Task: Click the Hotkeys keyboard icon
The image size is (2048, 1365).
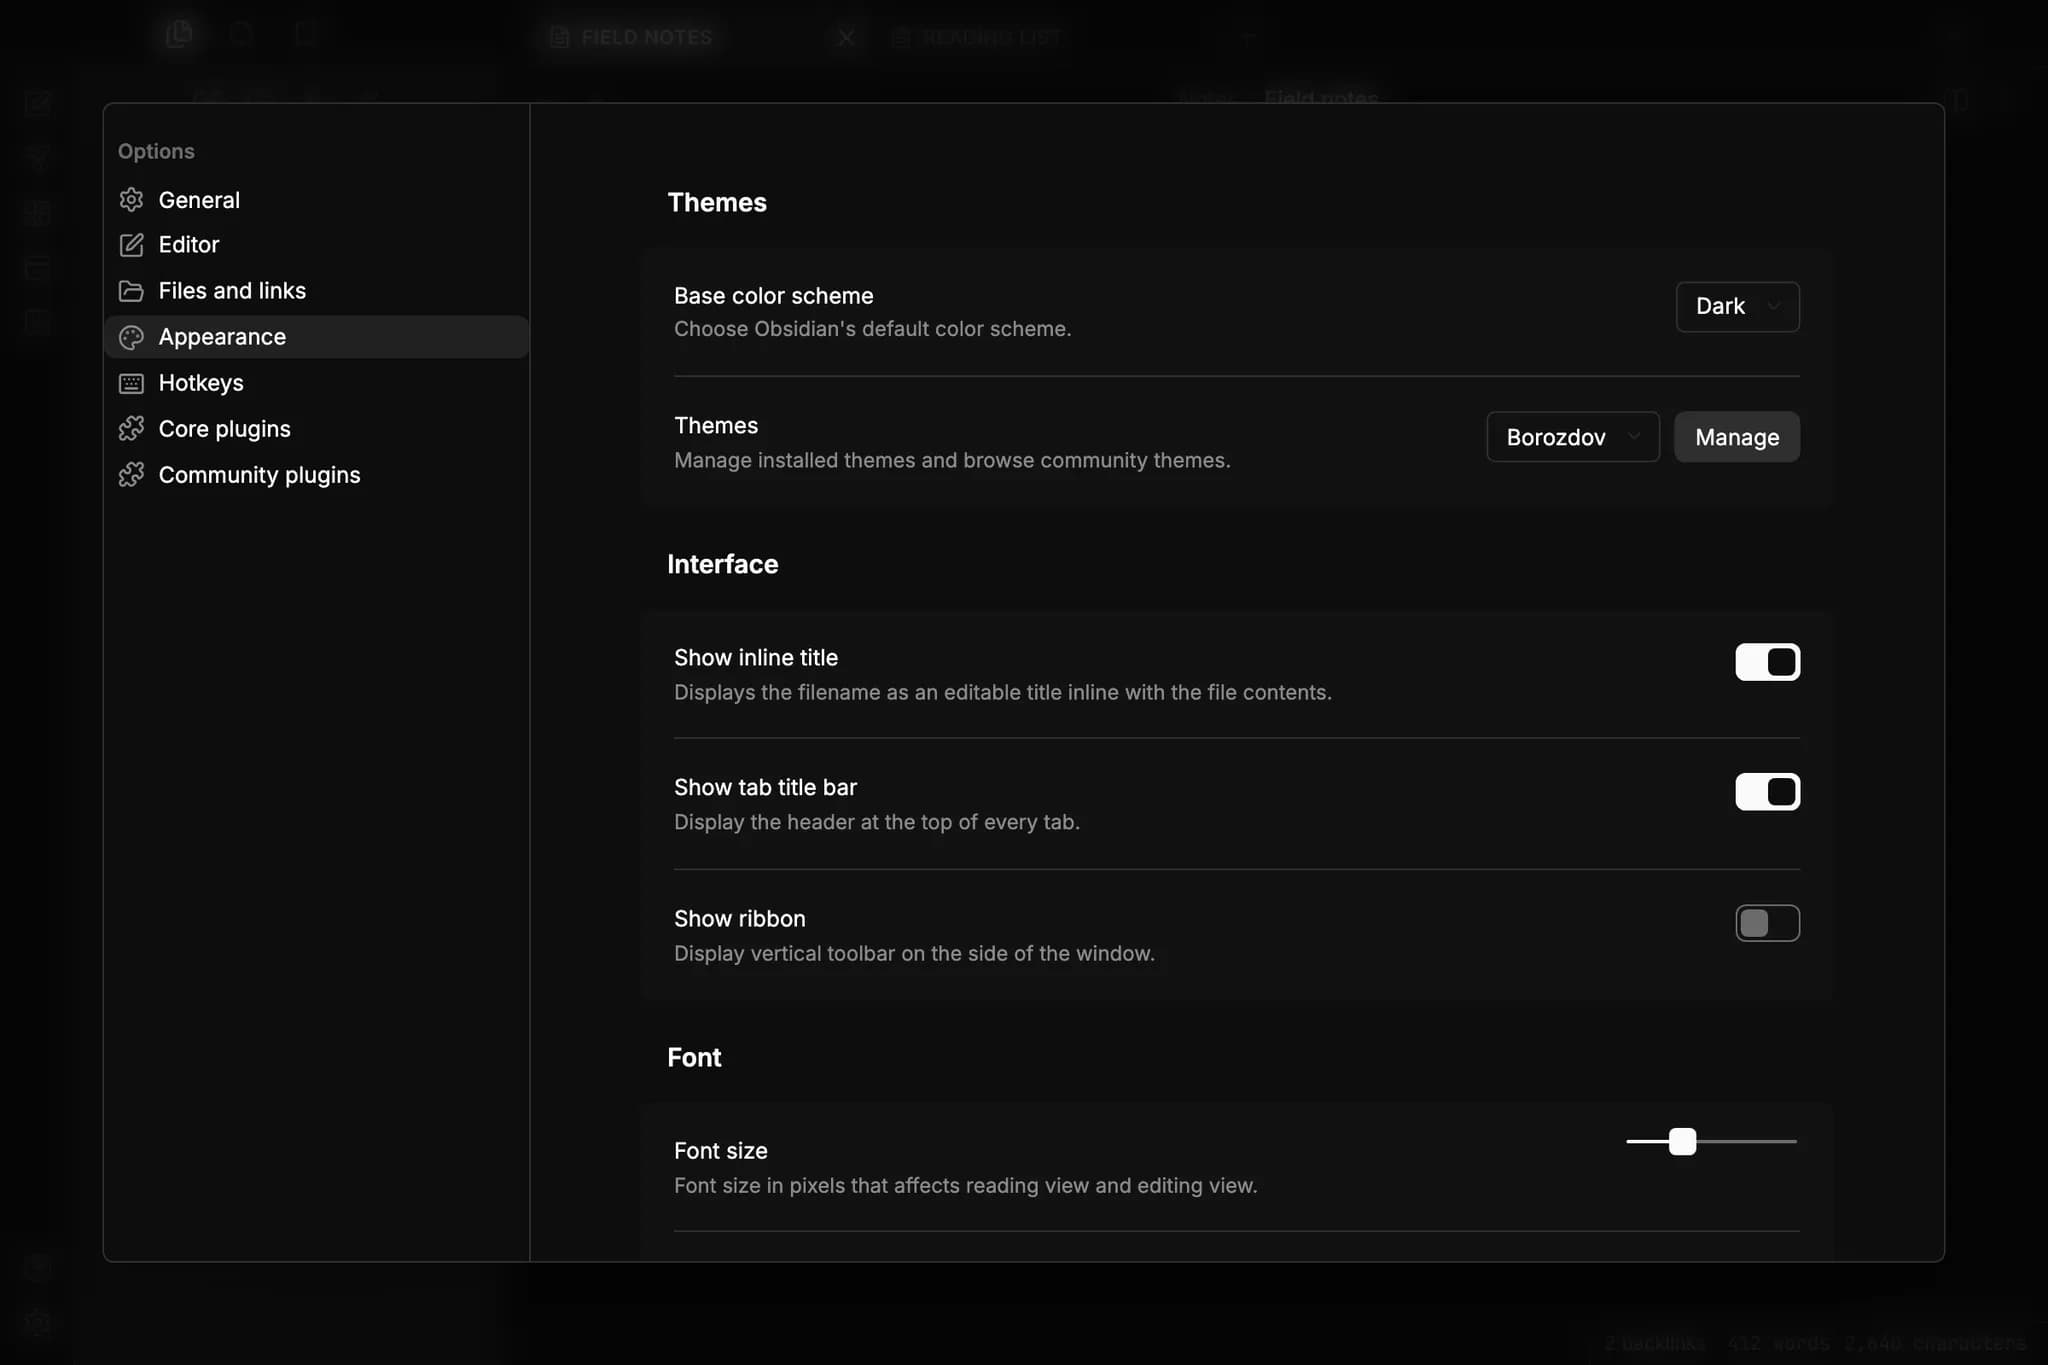Action: [131, 383]
